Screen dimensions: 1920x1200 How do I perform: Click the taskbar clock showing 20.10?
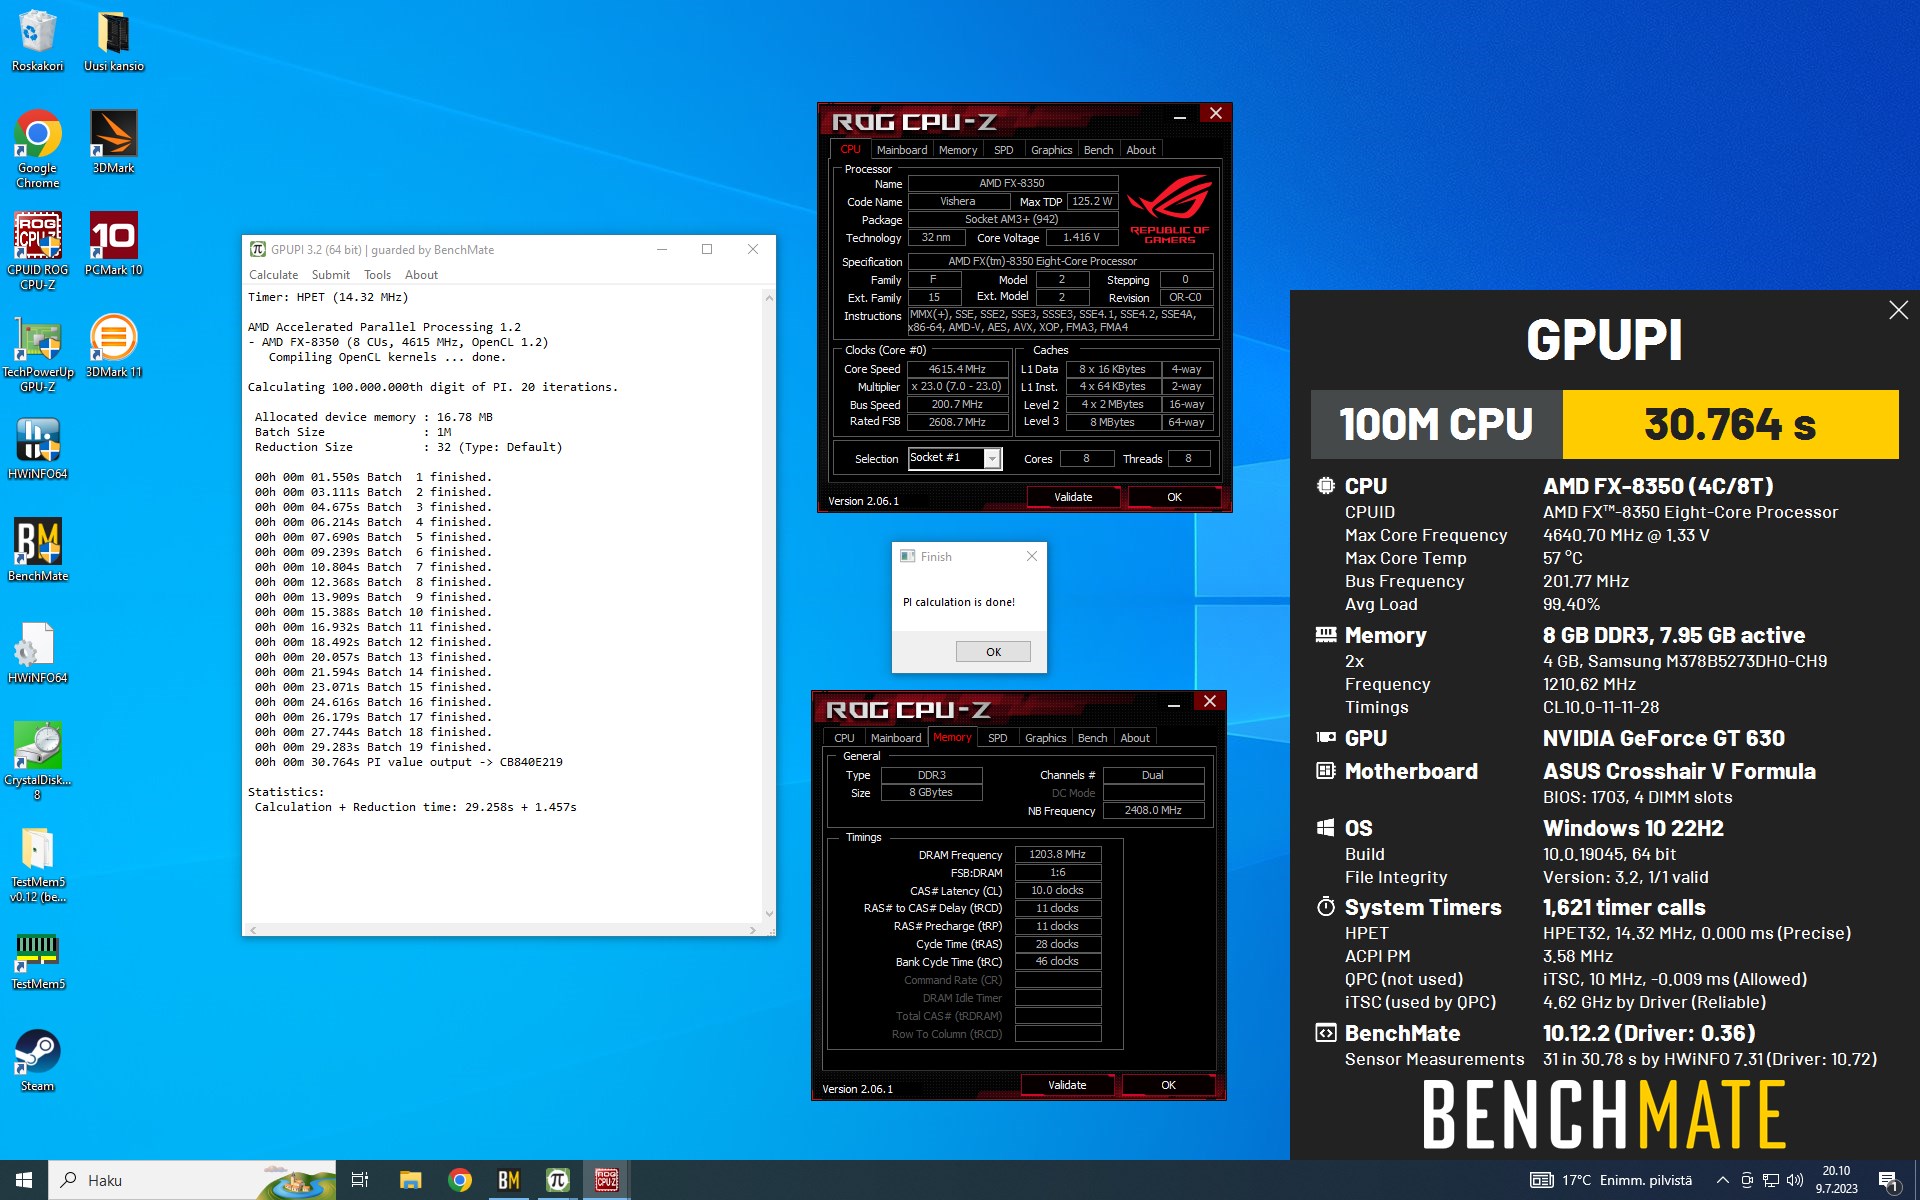tap(1836, 1180)
